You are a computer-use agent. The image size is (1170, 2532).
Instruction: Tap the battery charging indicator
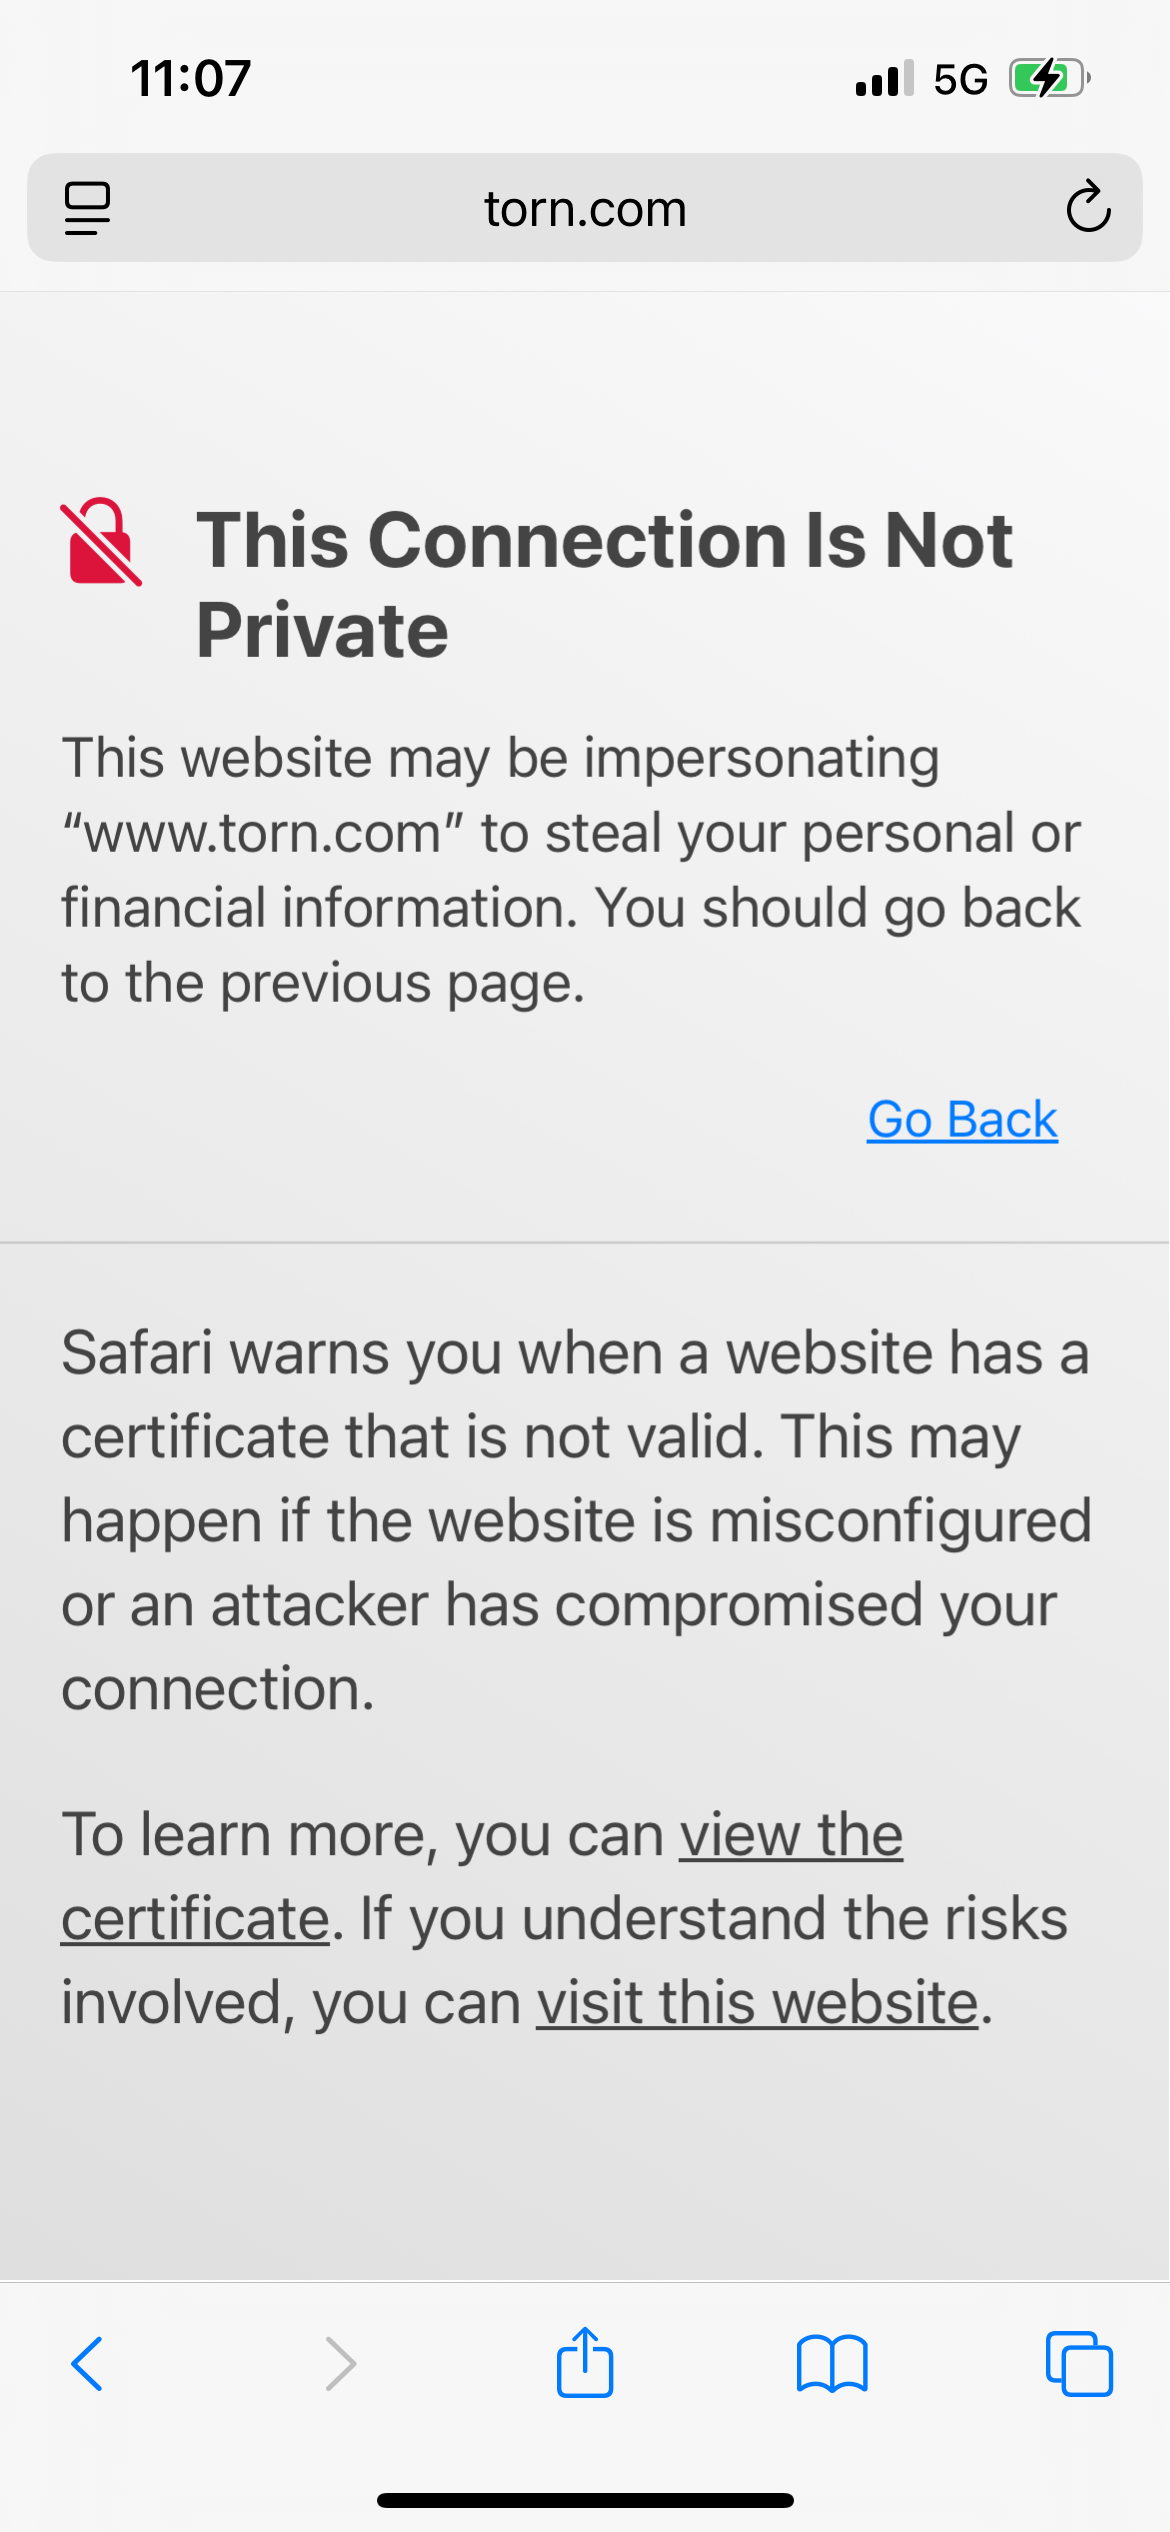[1049, 78]
